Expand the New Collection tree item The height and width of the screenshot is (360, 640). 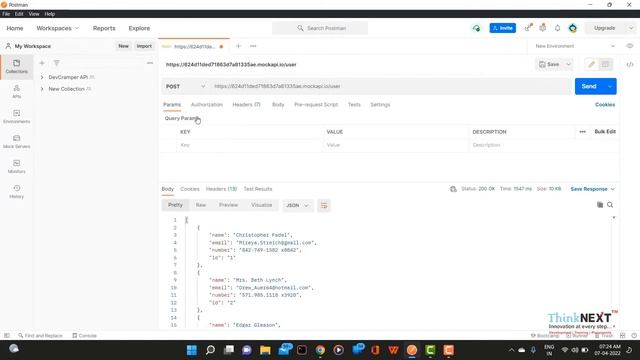coord(42,89)
